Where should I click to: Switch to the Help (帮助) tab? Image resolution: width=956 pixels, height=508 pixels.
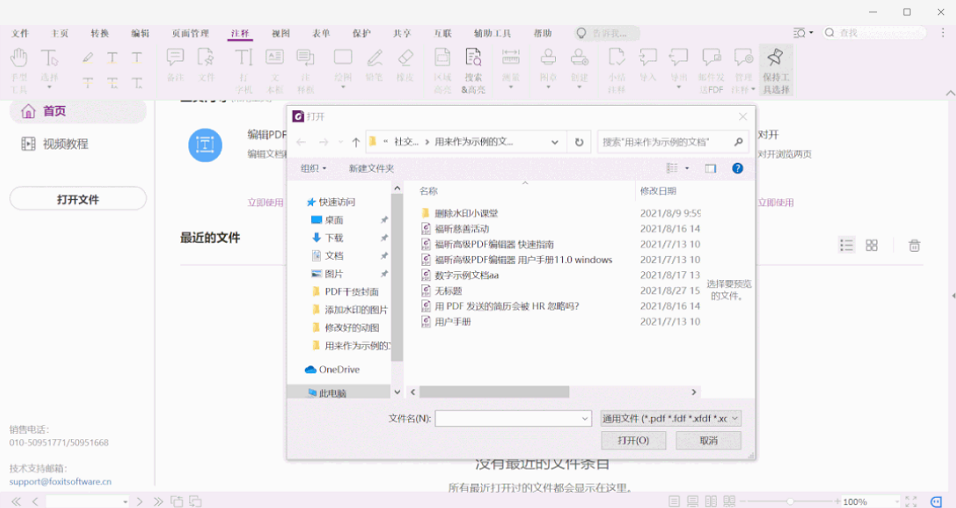click(x=543, y=34)
